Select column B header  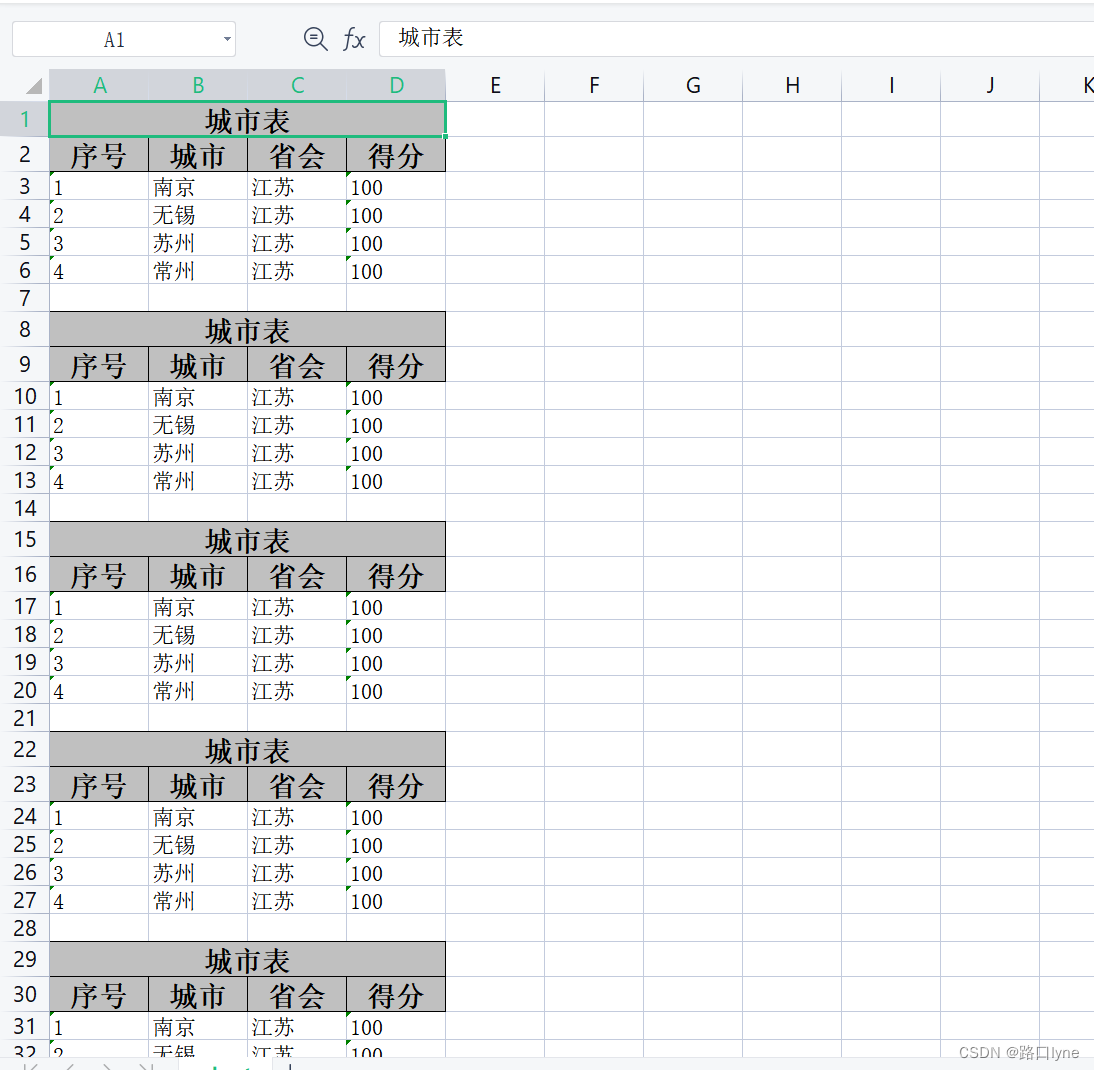click(198, 85)
